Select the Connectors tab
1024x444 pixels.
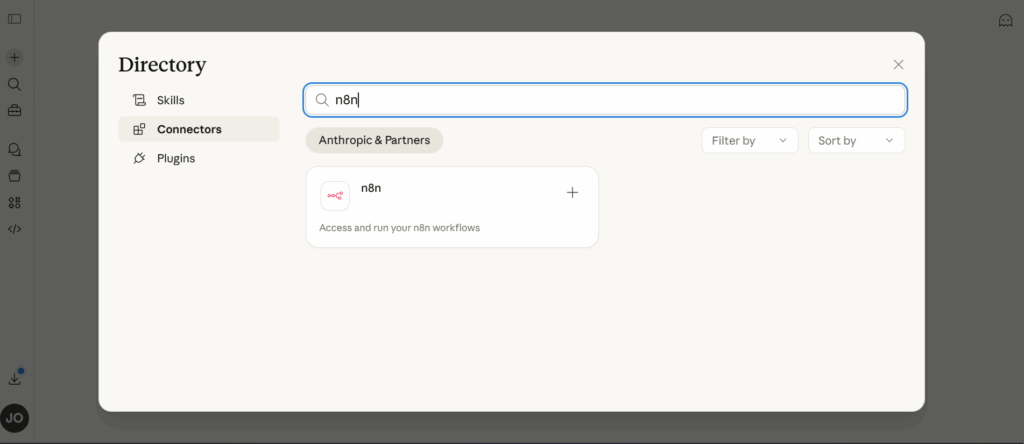pyautogui.click(x=188, y=129)
